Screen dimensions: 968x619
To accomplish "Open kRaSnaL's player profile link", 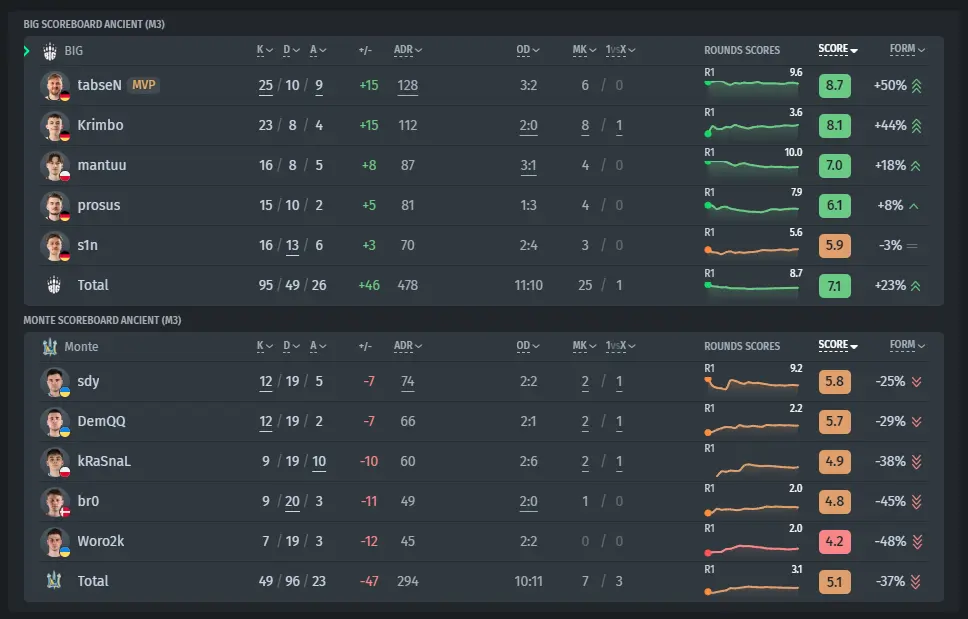I will [104, 461].
